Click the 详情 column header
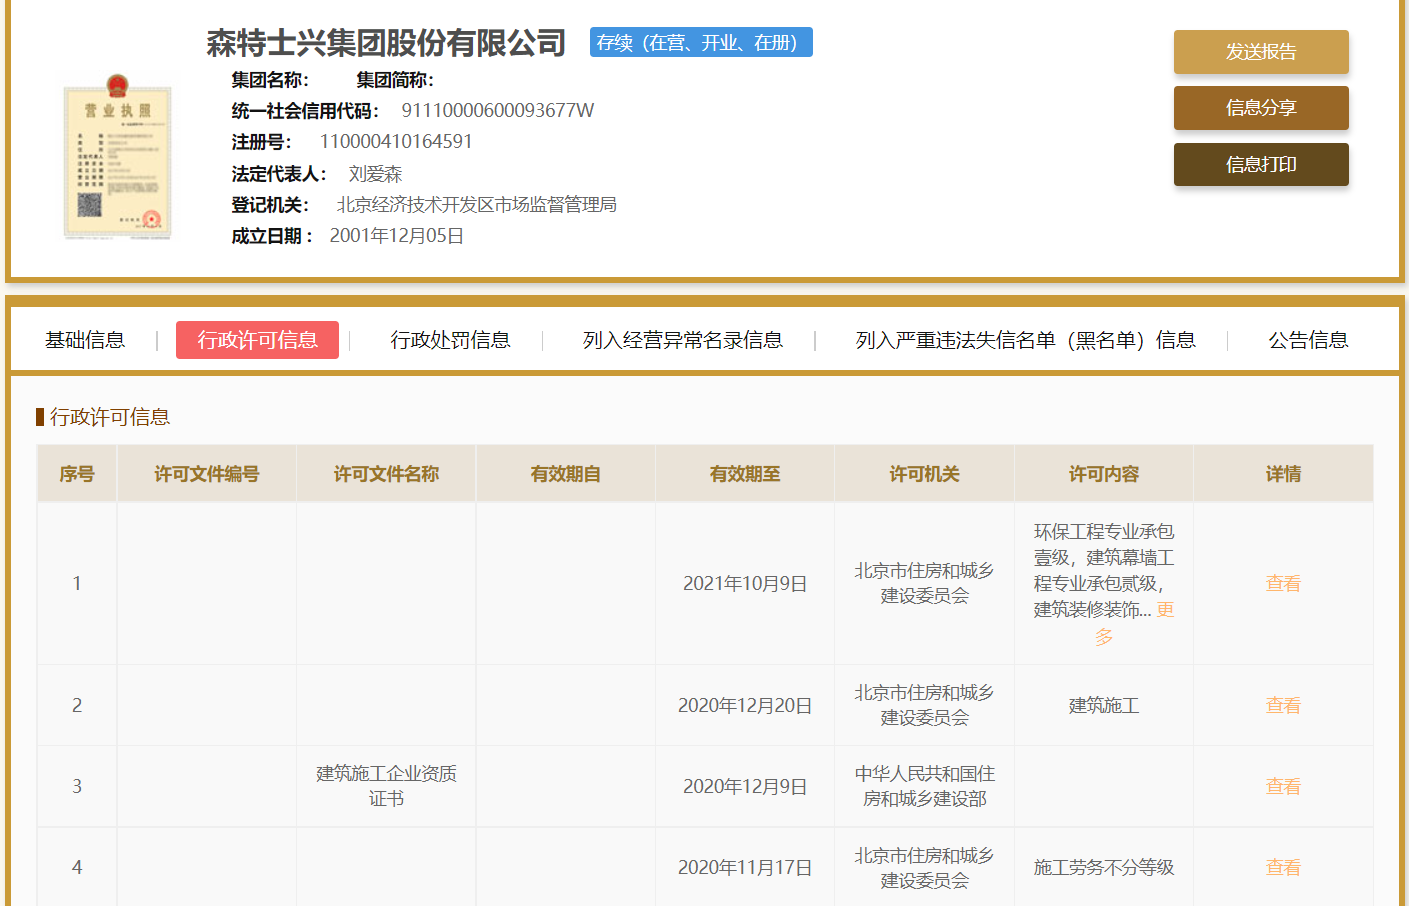 click(1283, 474)
